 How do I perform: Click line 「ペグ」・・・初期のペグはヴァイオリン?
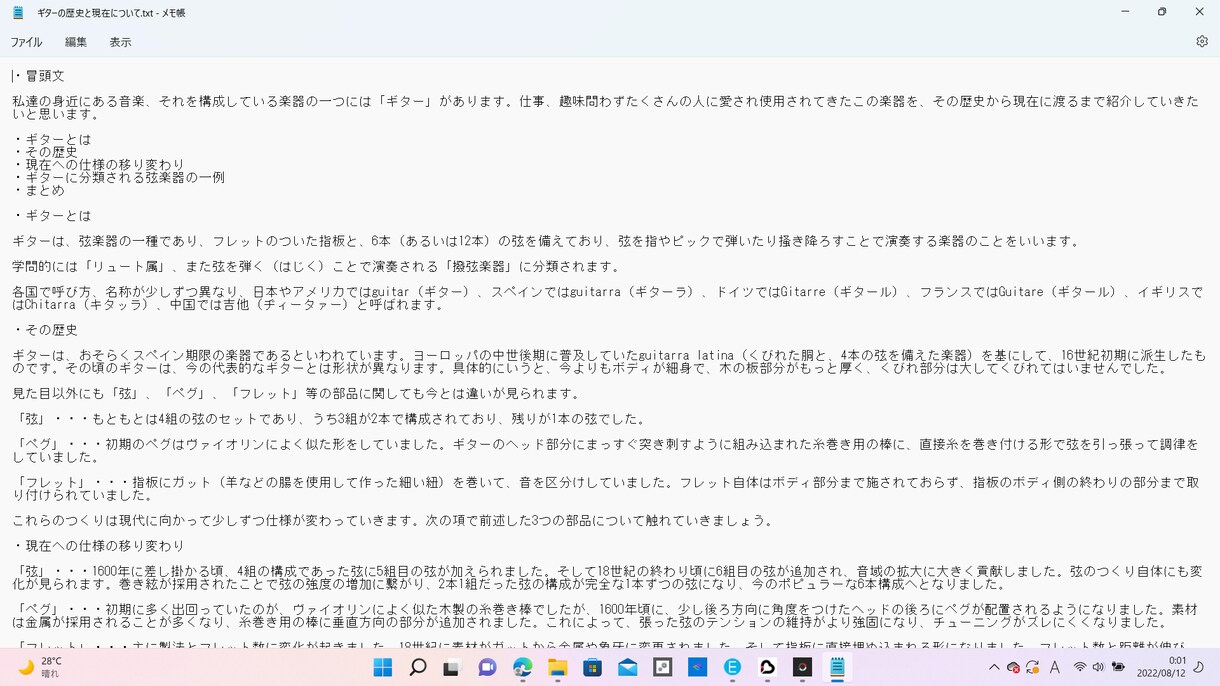[x=605, y=451]
